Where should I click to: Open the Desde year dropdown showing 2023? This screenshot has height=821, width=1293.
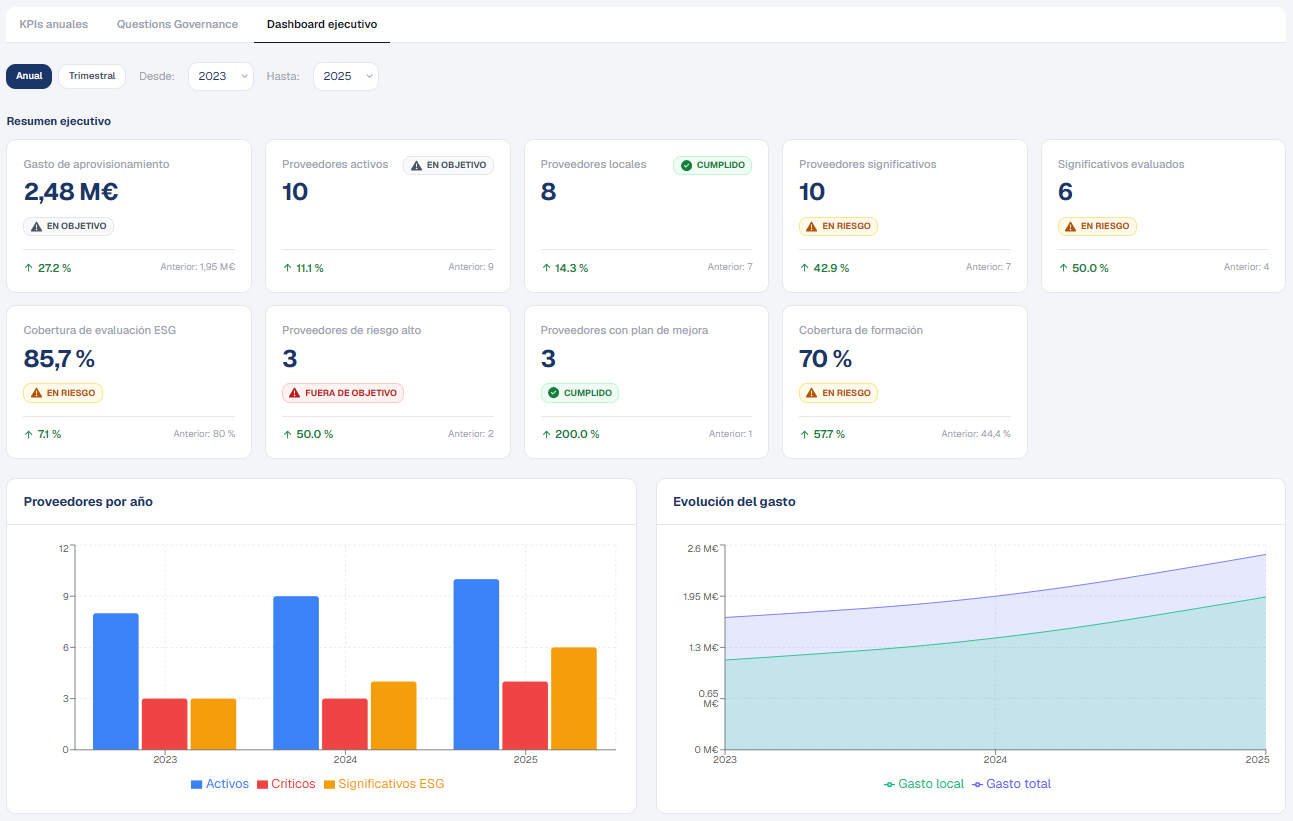point(221,76)
